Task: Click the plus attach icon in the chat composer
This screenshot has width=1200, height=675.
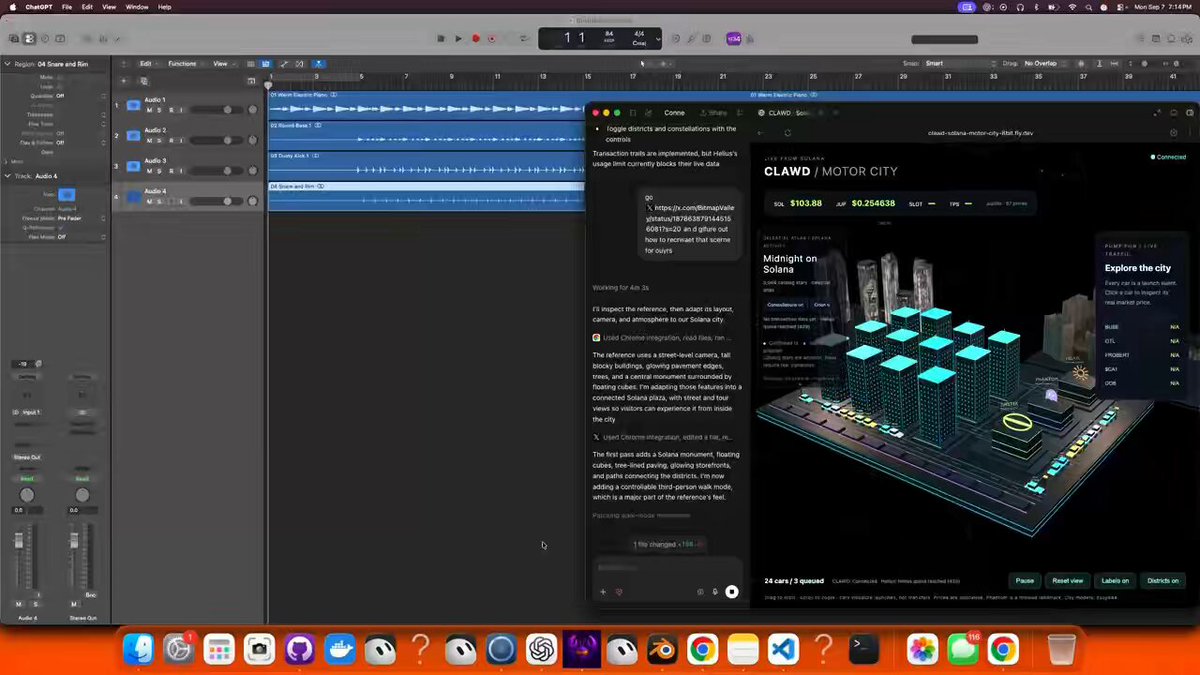Action: click(603, 592)
